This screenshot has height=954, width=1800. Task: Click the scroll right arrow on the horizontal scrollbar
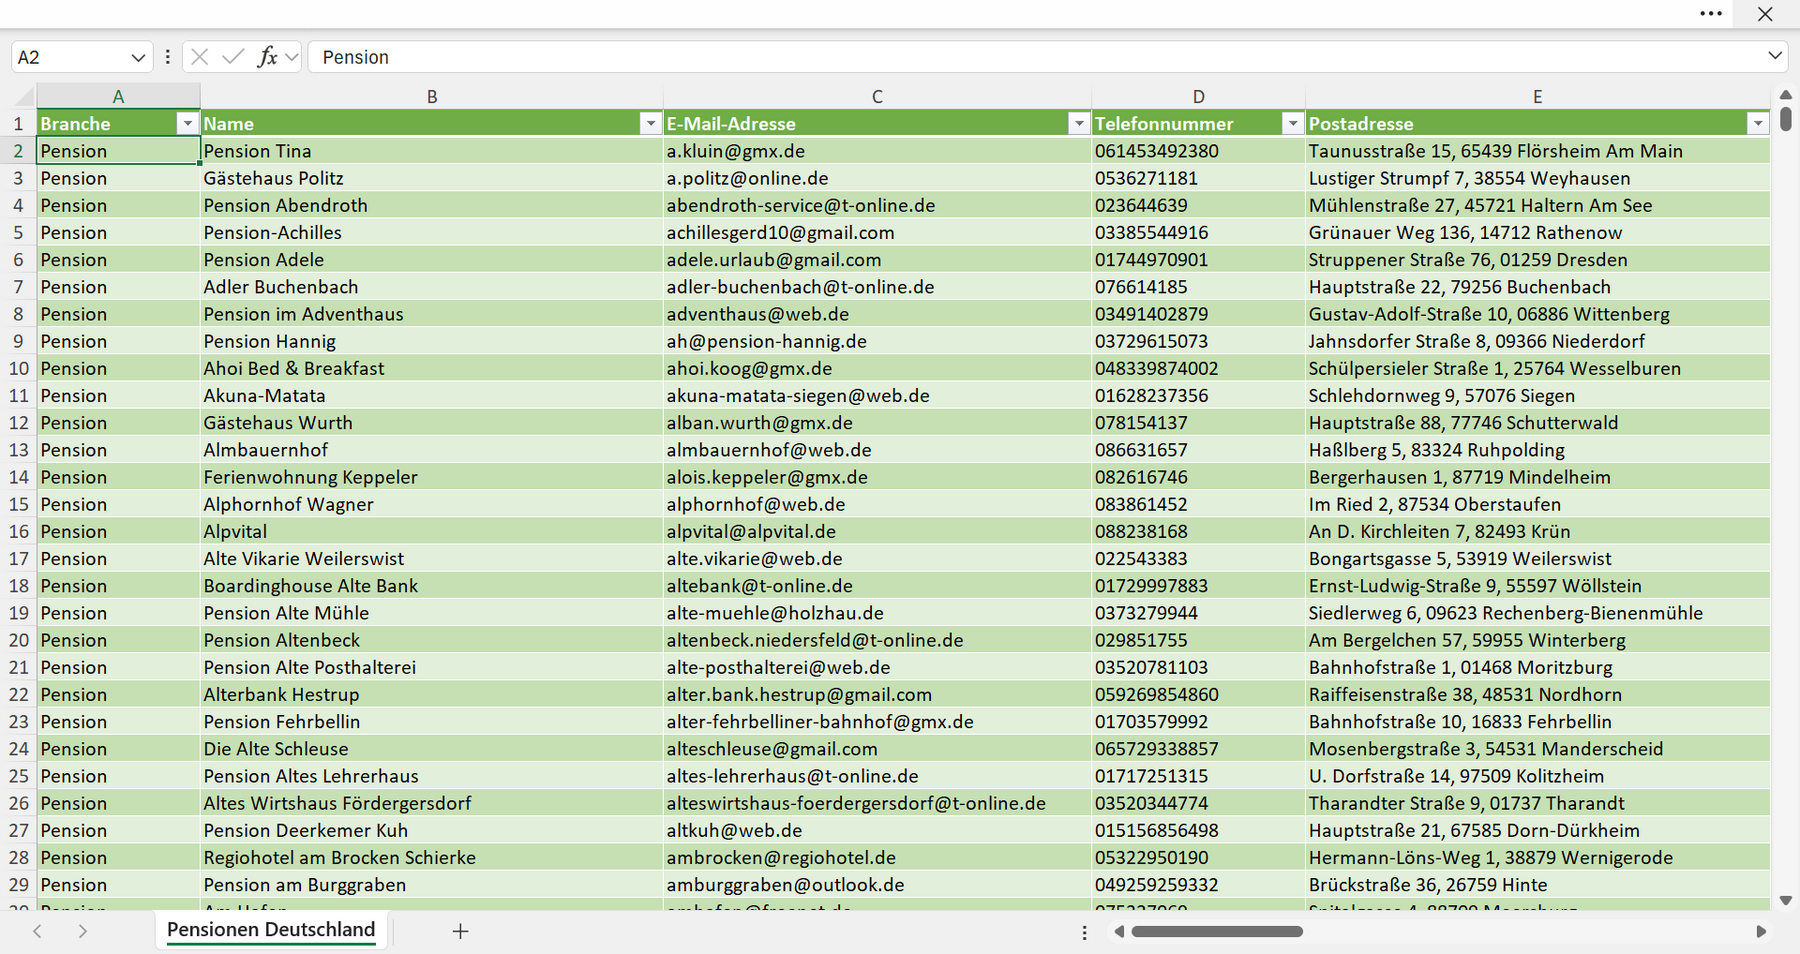click(1761, 931)
